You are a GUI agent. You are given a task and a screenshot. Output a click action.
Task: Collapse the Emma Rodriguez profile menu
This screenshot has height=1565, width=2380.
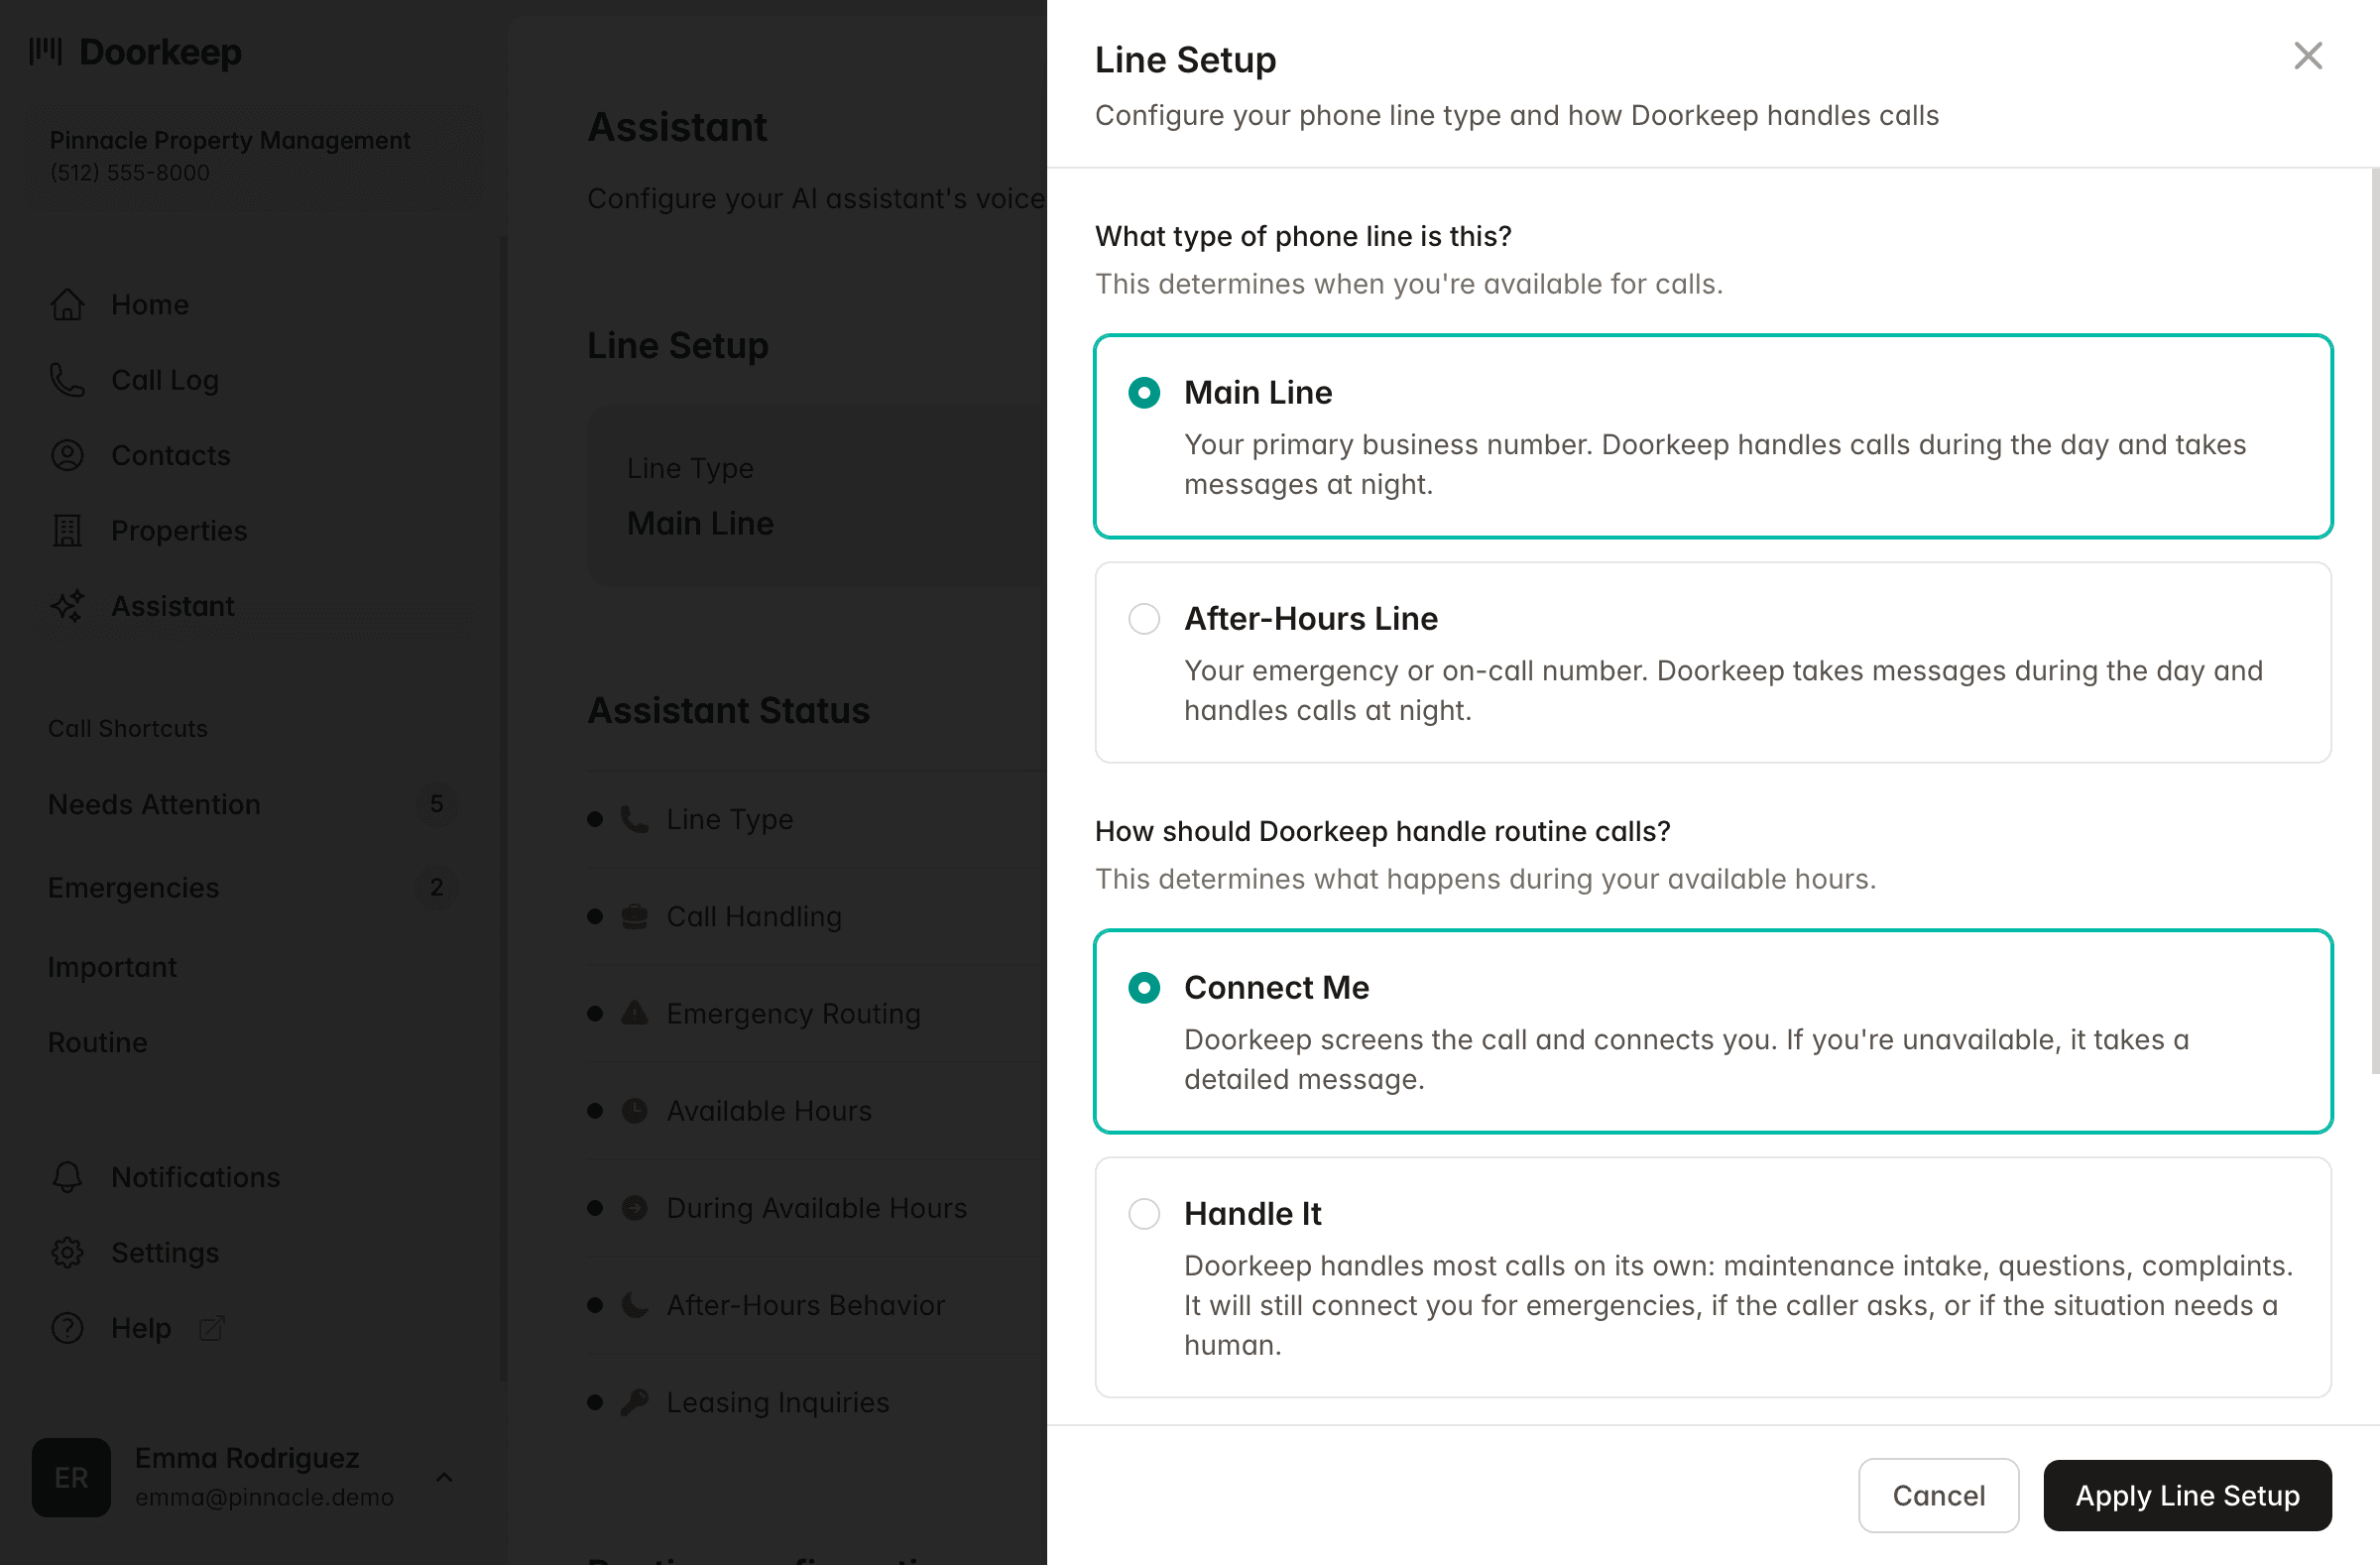444,1478
